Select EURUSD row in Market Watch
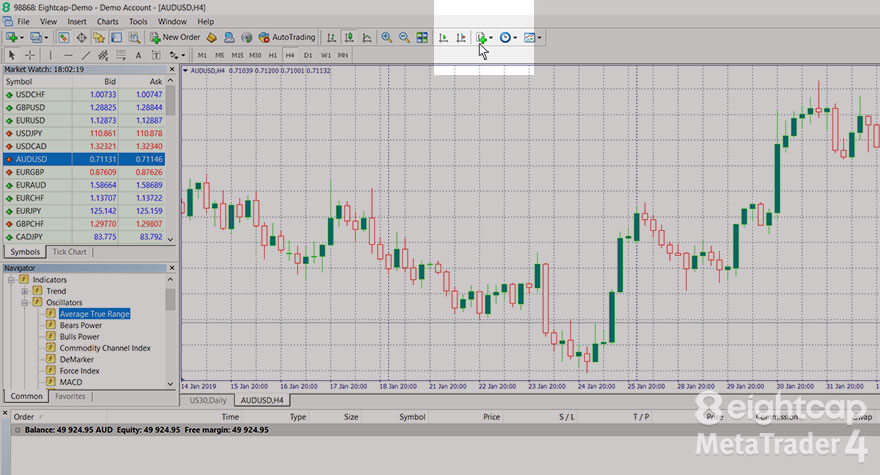880x475 pixels. pos(84,120)
